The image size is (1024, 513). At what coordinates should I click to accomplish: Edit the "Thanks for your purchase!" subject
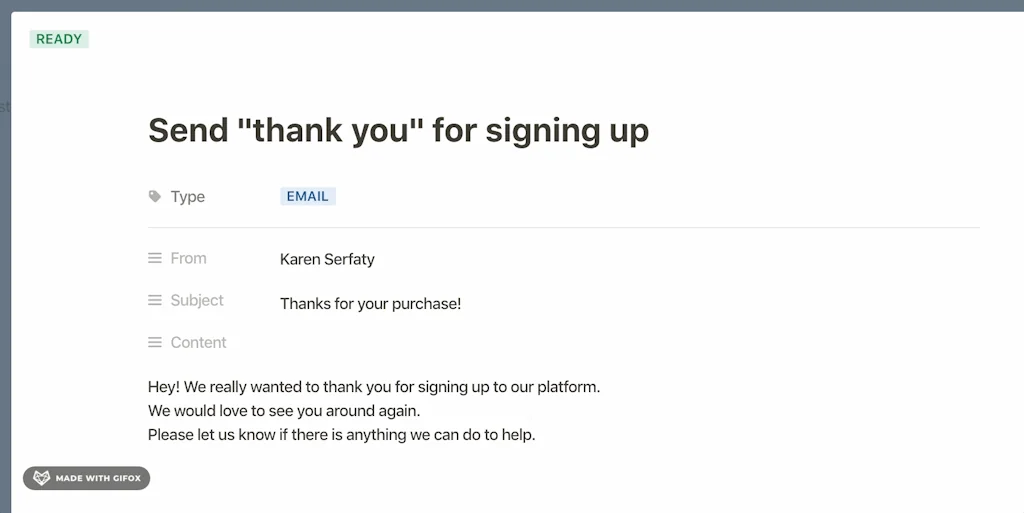point(370,303)
